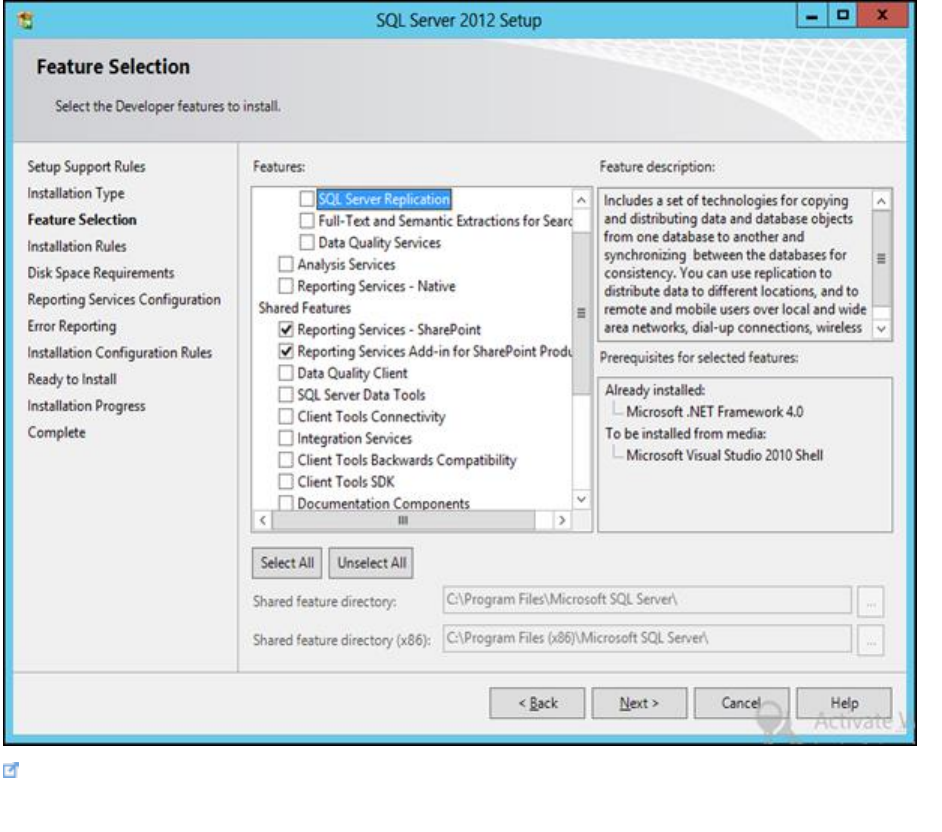Select the Feature Selection step
Viewport: 942px width, 832px height.
[82, 220]
